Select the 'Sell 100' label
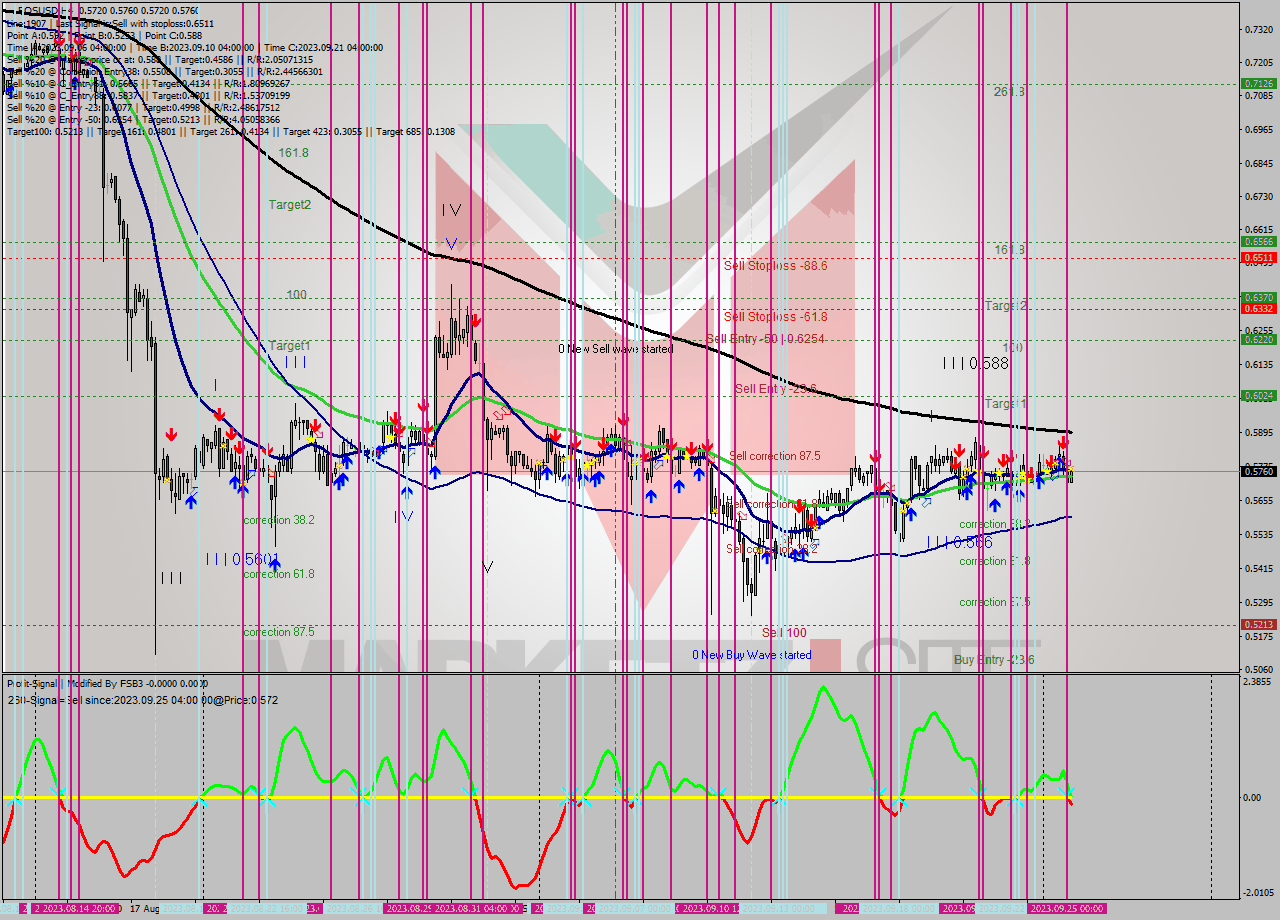 click(784, 632)
